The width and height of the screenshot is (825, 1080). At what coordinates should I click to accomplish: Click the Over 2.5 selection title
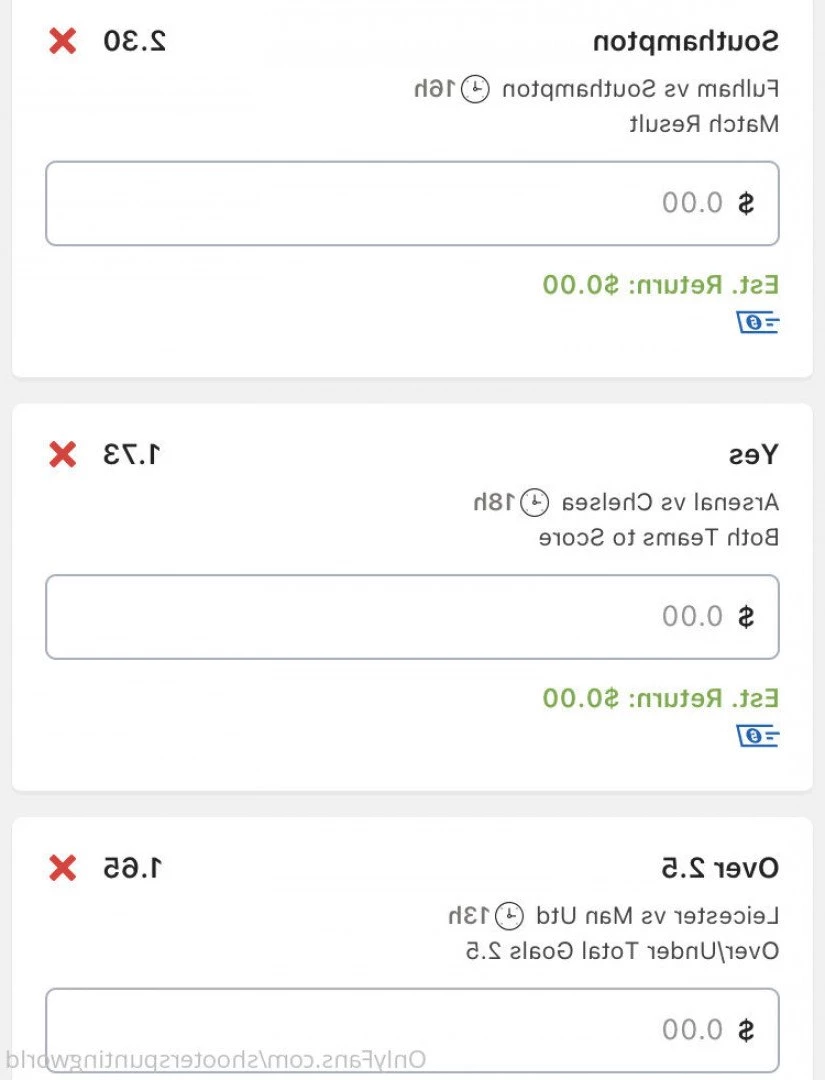pos(719,868)
